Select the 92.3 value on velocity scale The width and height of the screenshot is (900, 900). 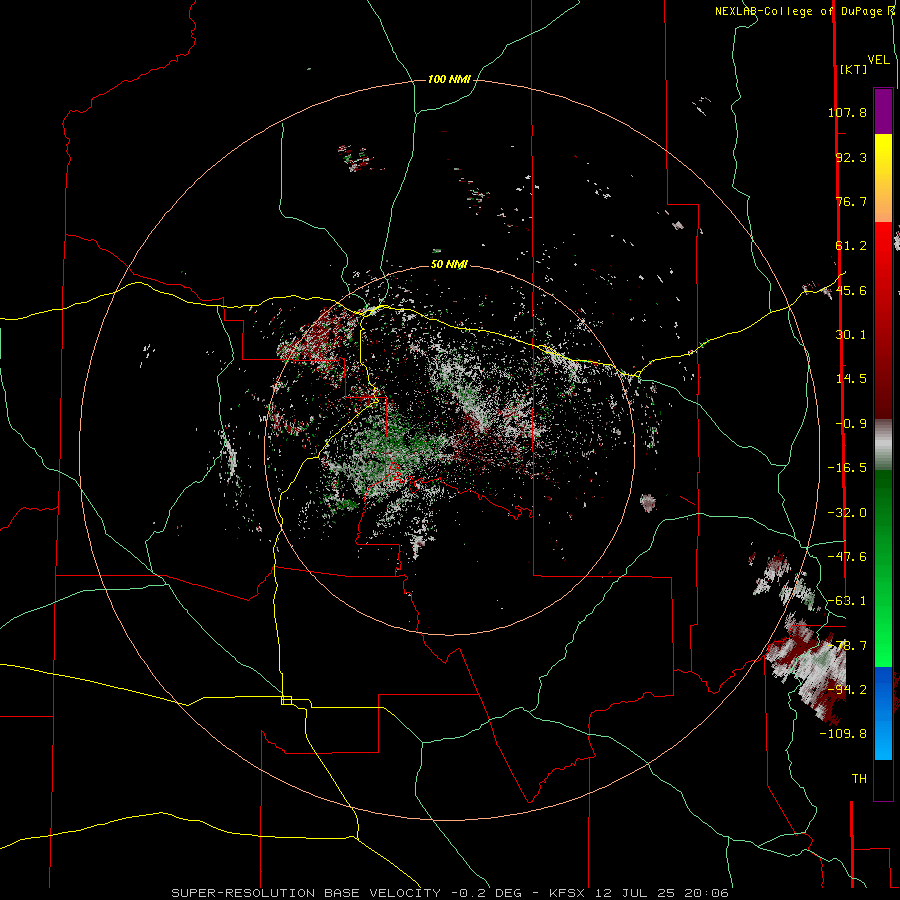click(x=851, y=157)
